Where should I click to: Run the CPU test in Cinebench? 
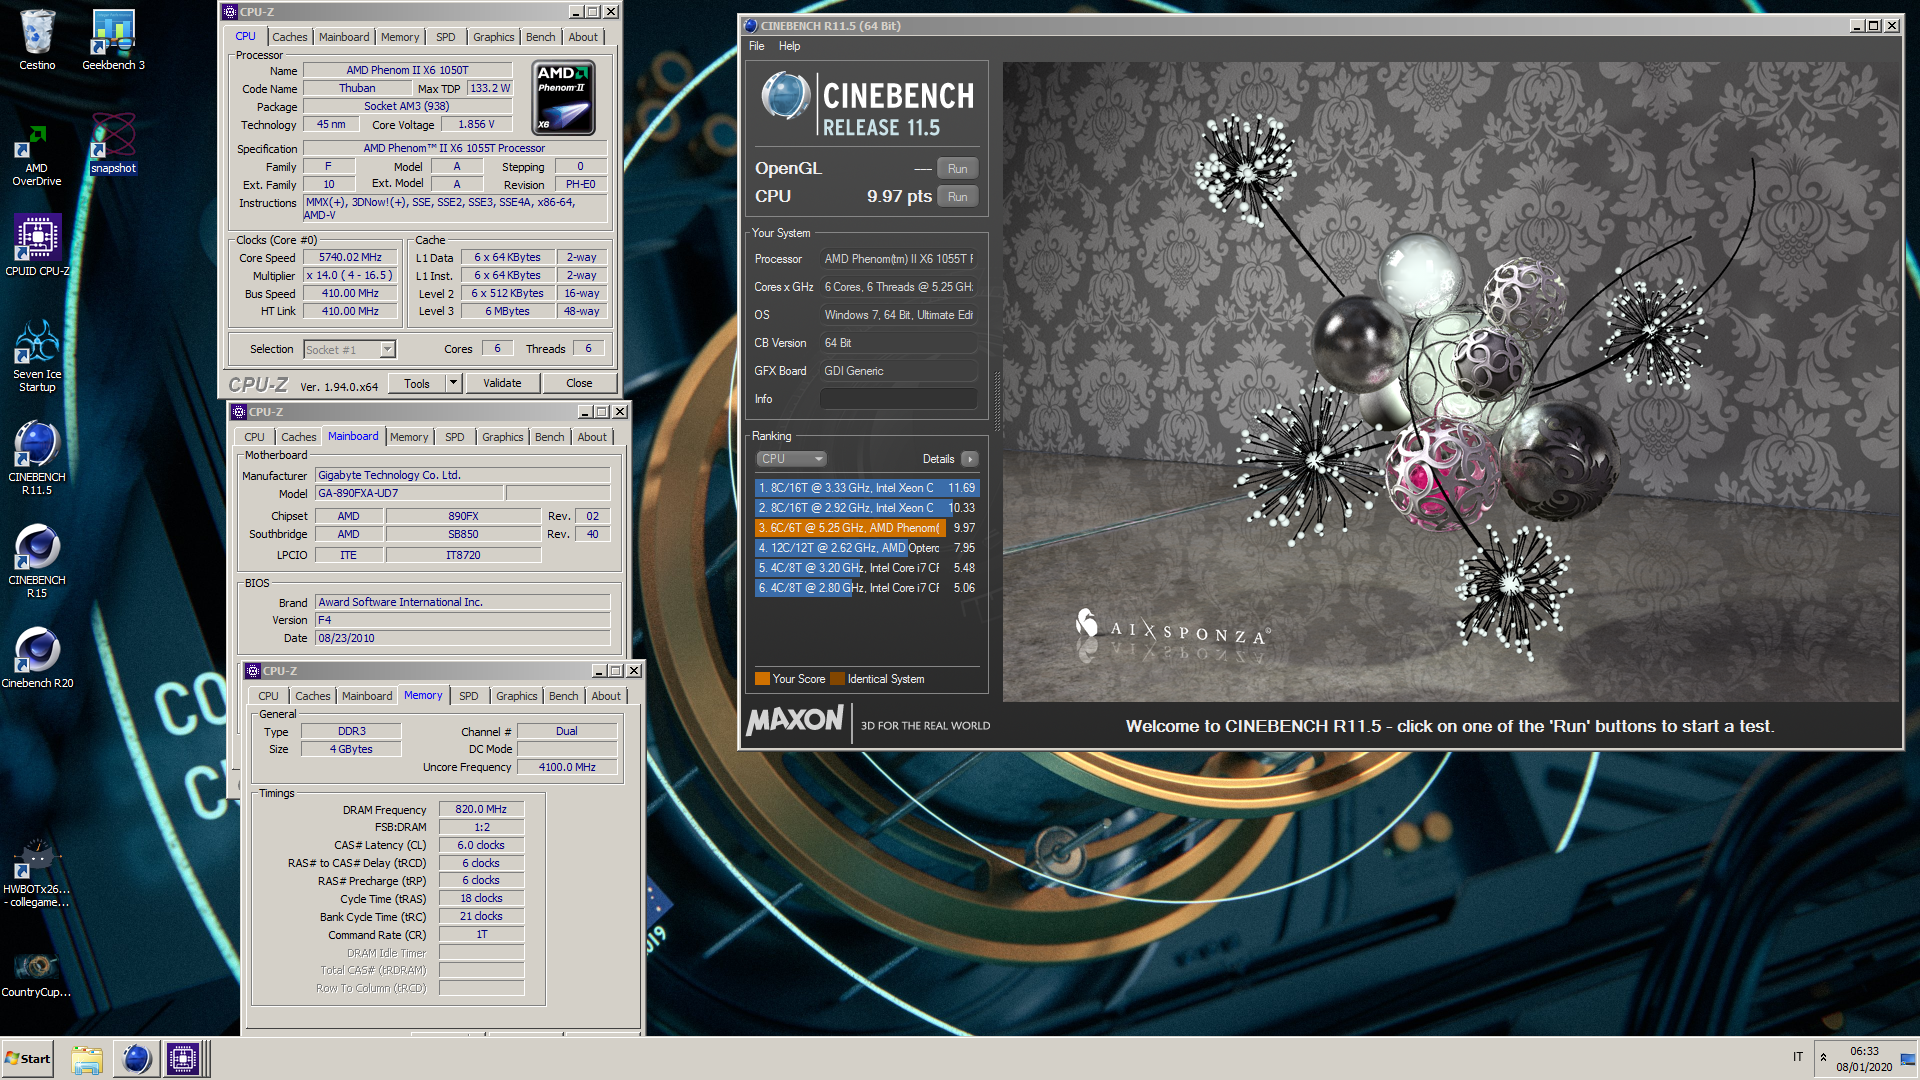coord(957,197)
